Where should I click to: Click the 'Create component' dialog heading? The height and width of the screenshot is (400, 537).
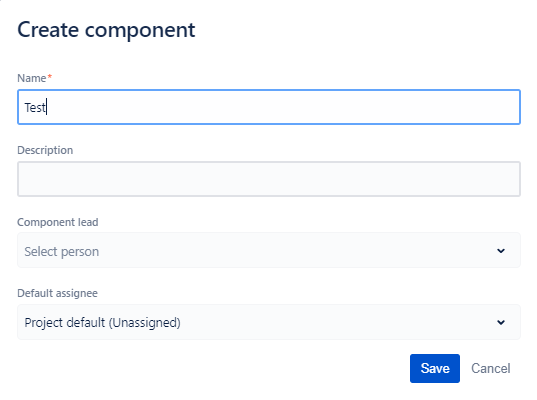[x=106, y=30]
